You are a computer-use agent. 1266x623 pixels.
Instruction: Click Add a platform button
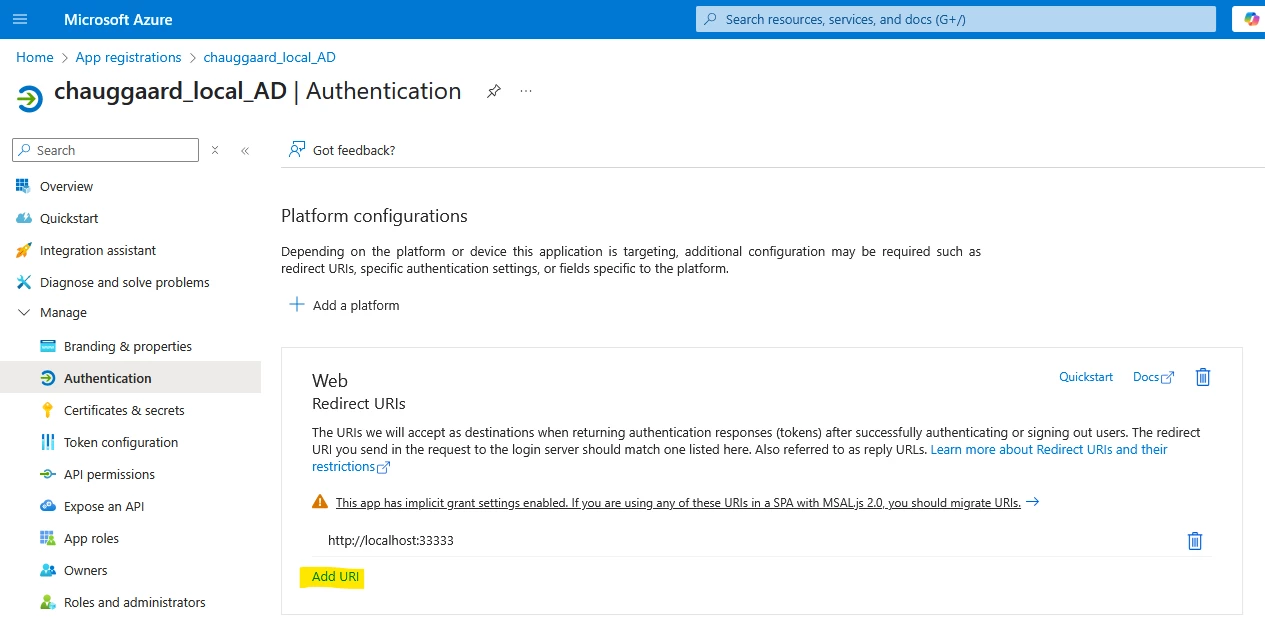345,305
